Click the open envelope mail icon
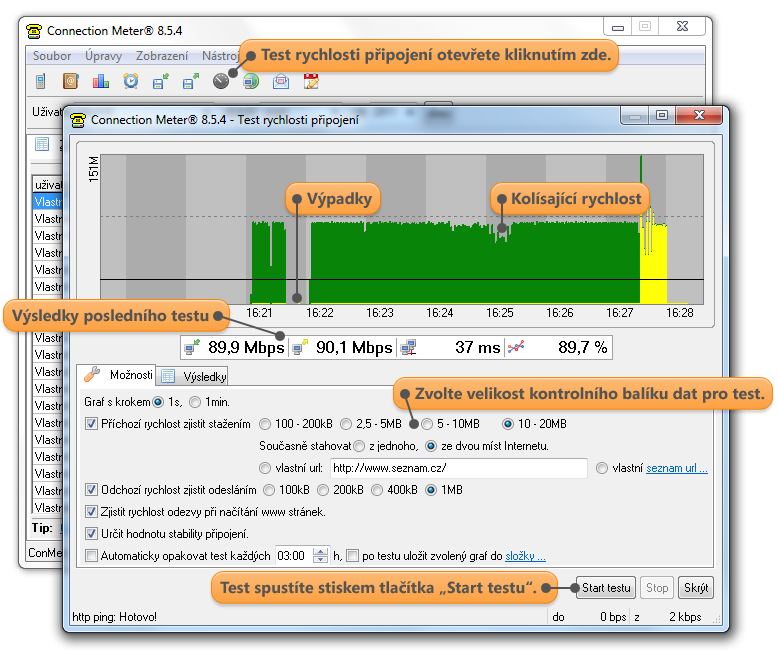This screenshot has width=778, height=650. [281, 81]
